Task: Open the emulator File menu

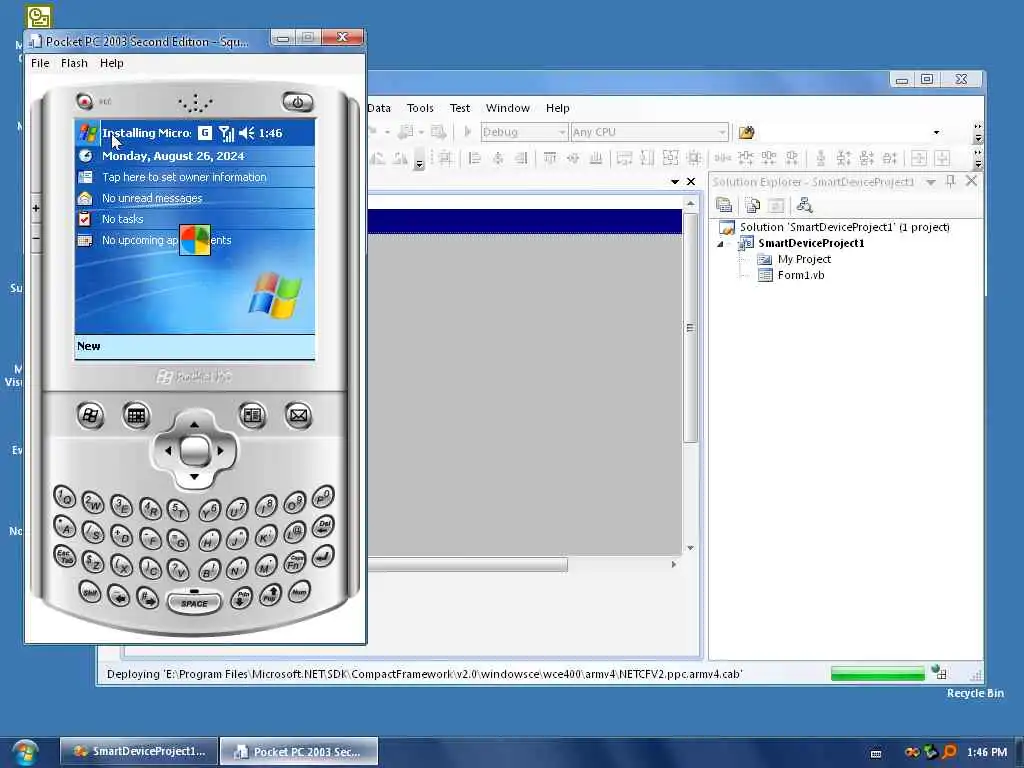Action: 40,63
